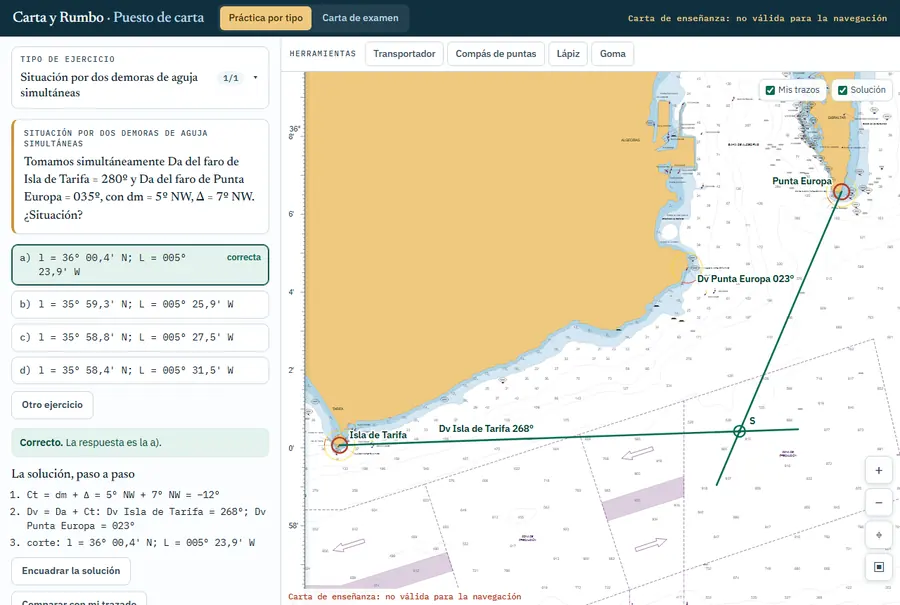Click the red 'Carta de enseñanza' notice below chart
Viewport: 900px width, 605px height.
[x=405, y=596]
